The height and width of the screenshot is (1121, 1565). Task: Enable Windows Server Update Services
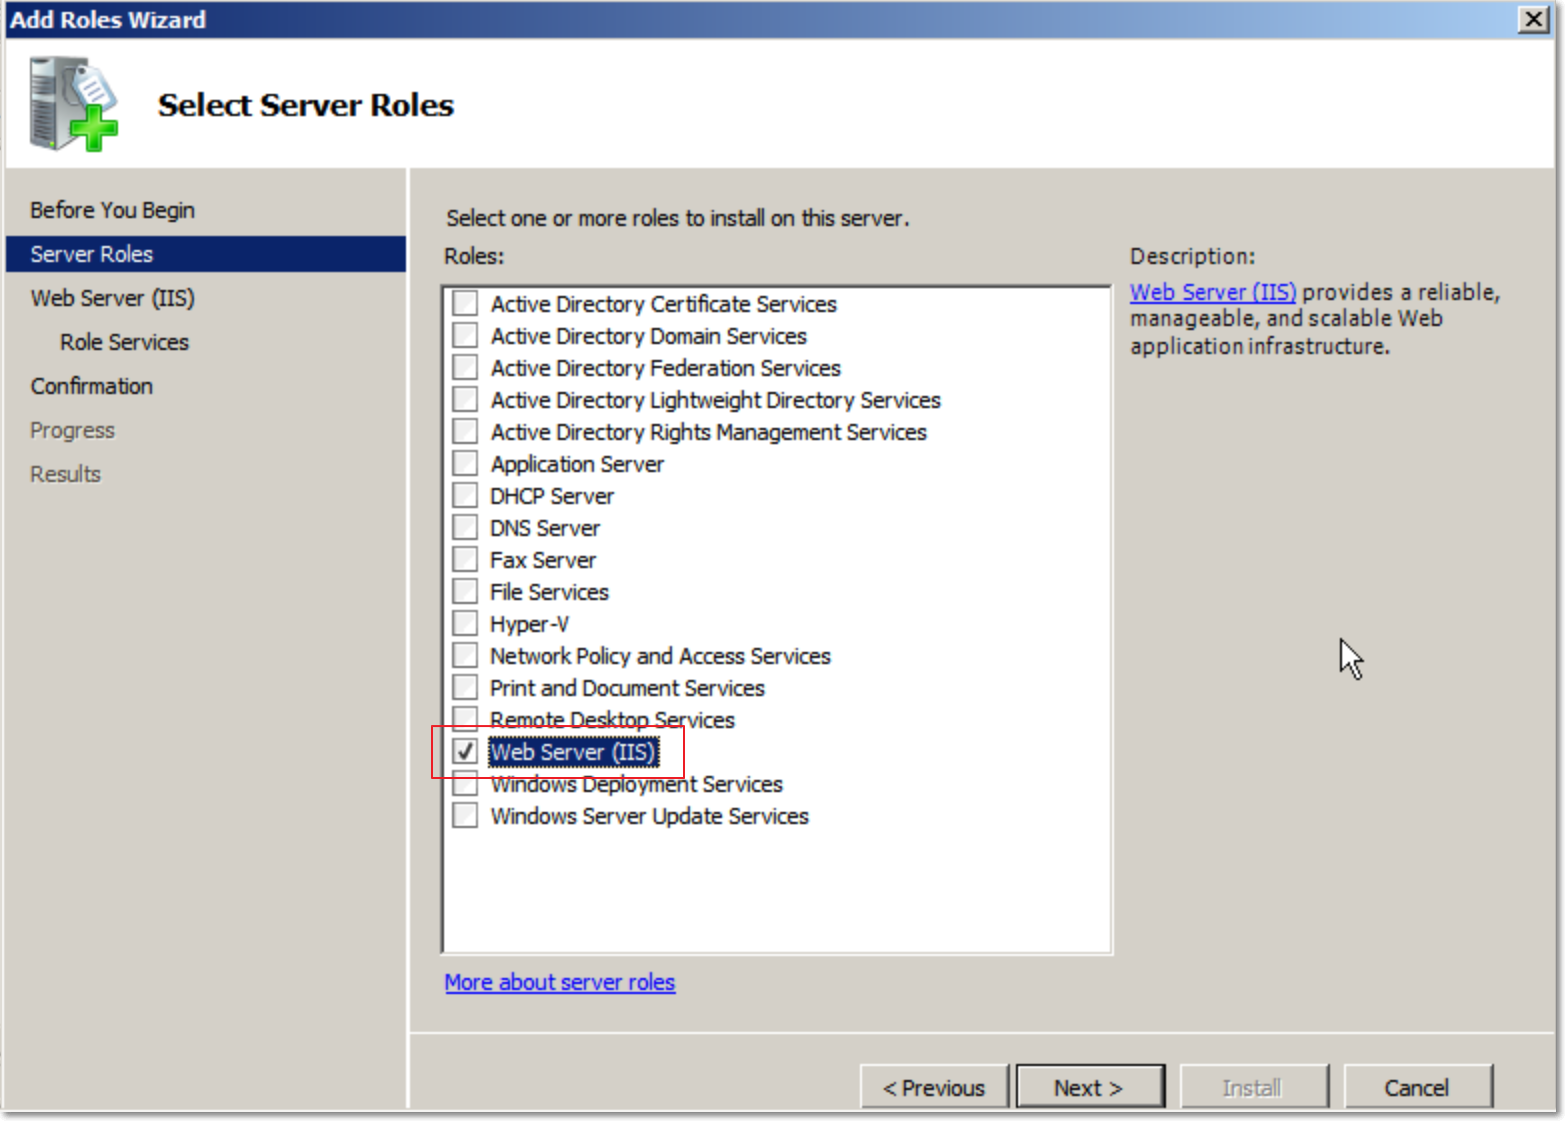464,815
